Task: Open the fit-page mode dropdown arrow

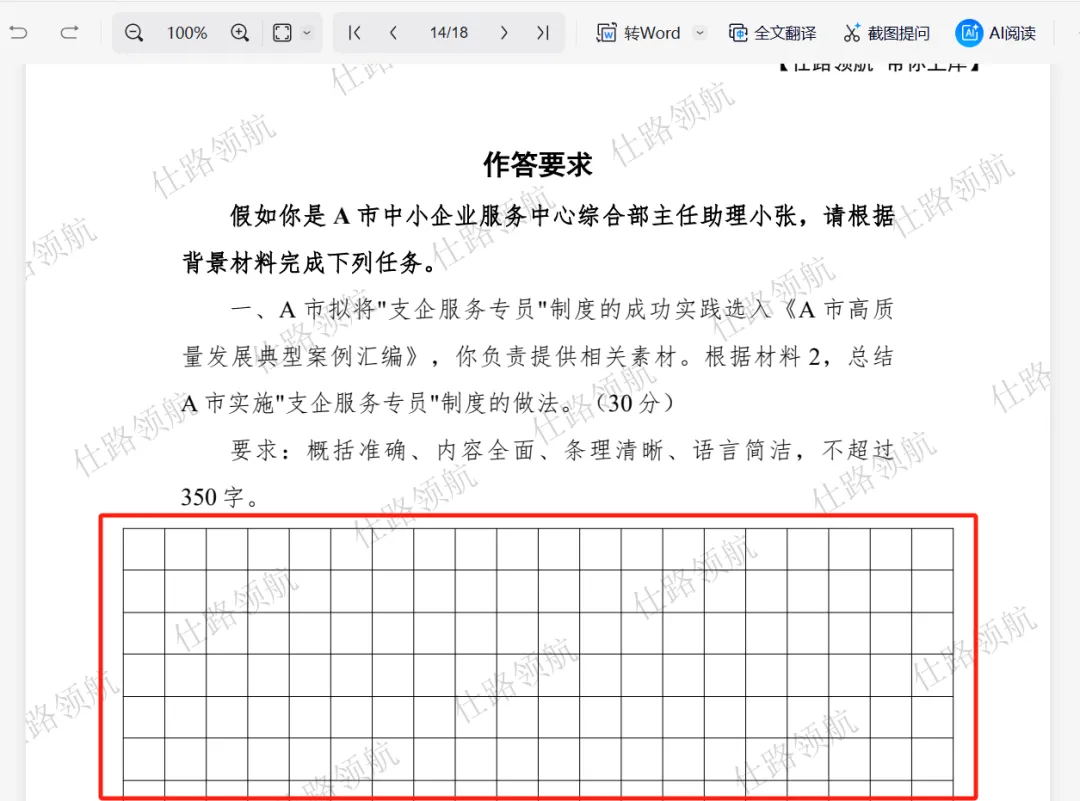Action: [307, 32]
